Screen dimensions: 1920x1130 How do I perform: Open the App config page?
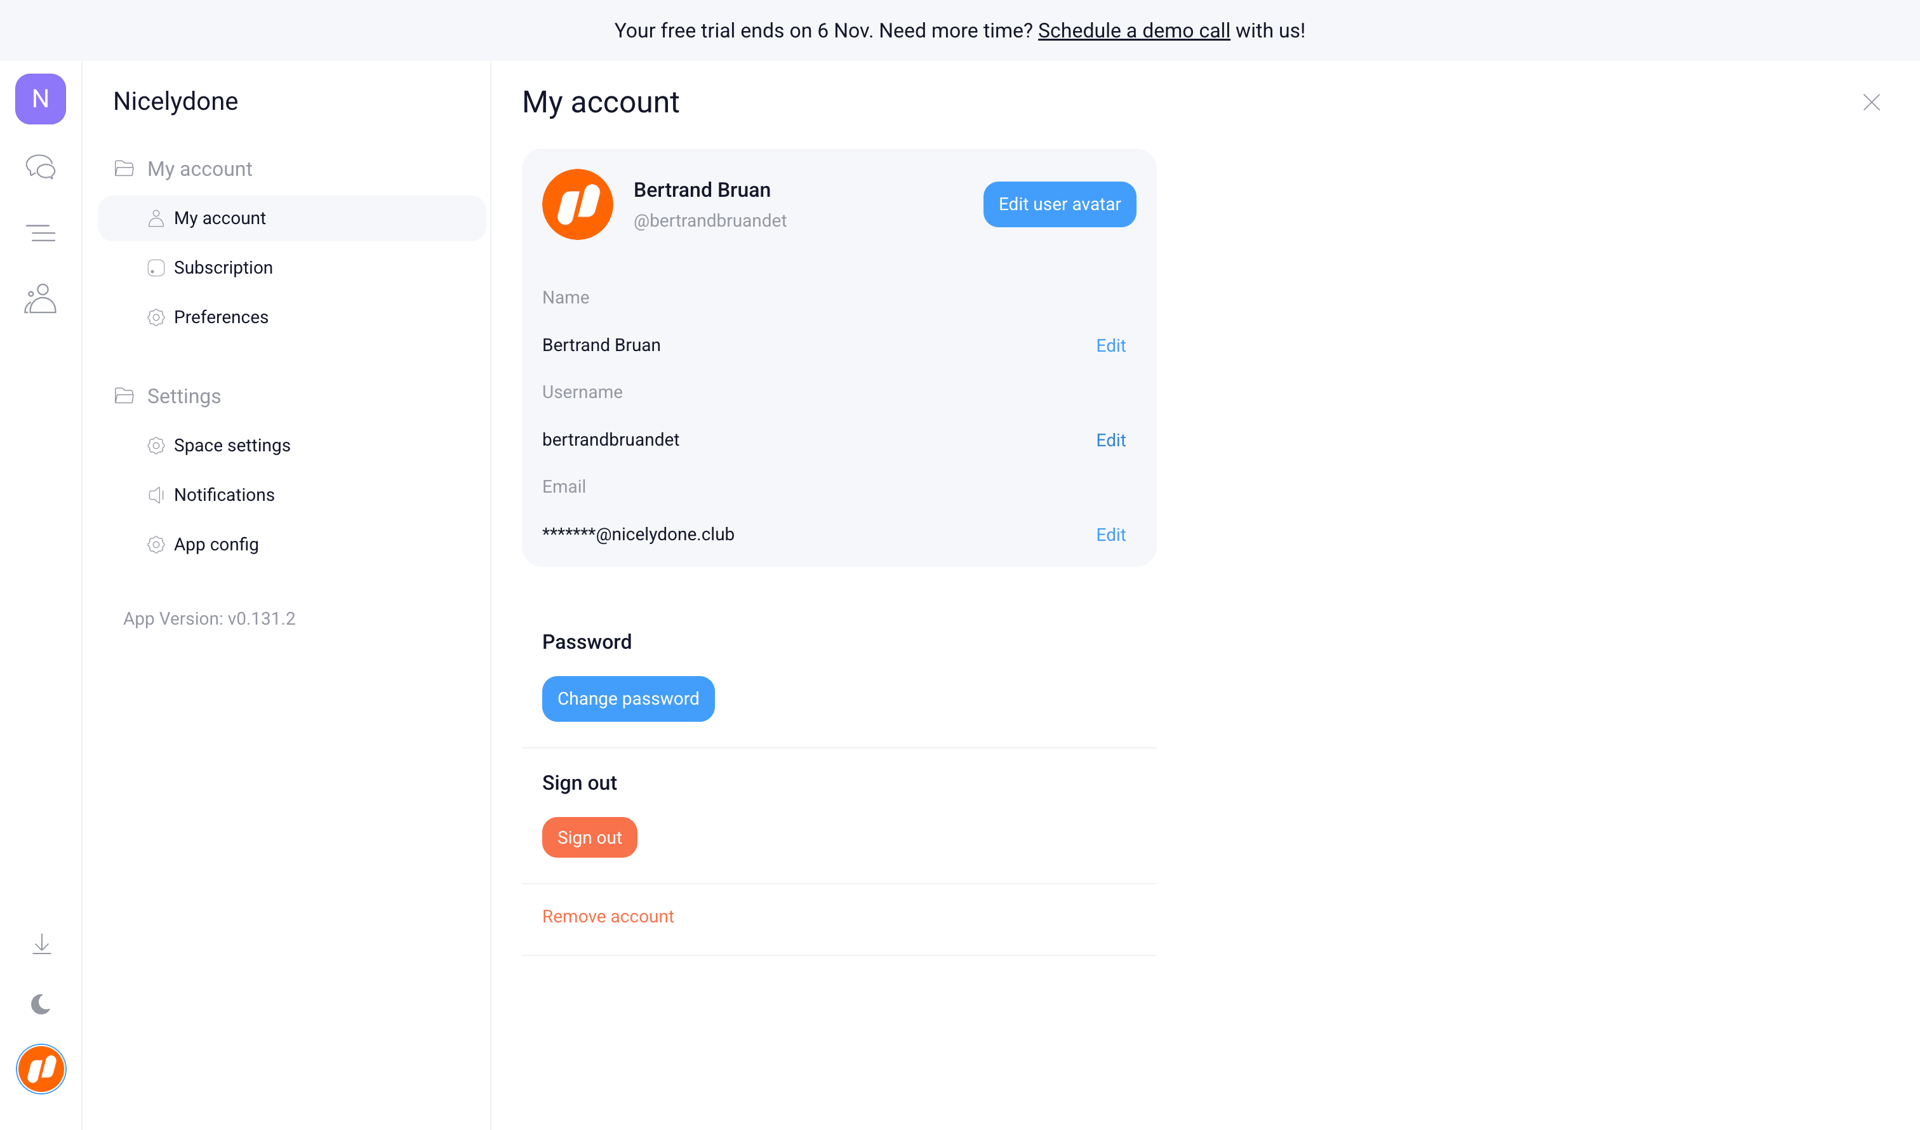[x=216, y=545]
